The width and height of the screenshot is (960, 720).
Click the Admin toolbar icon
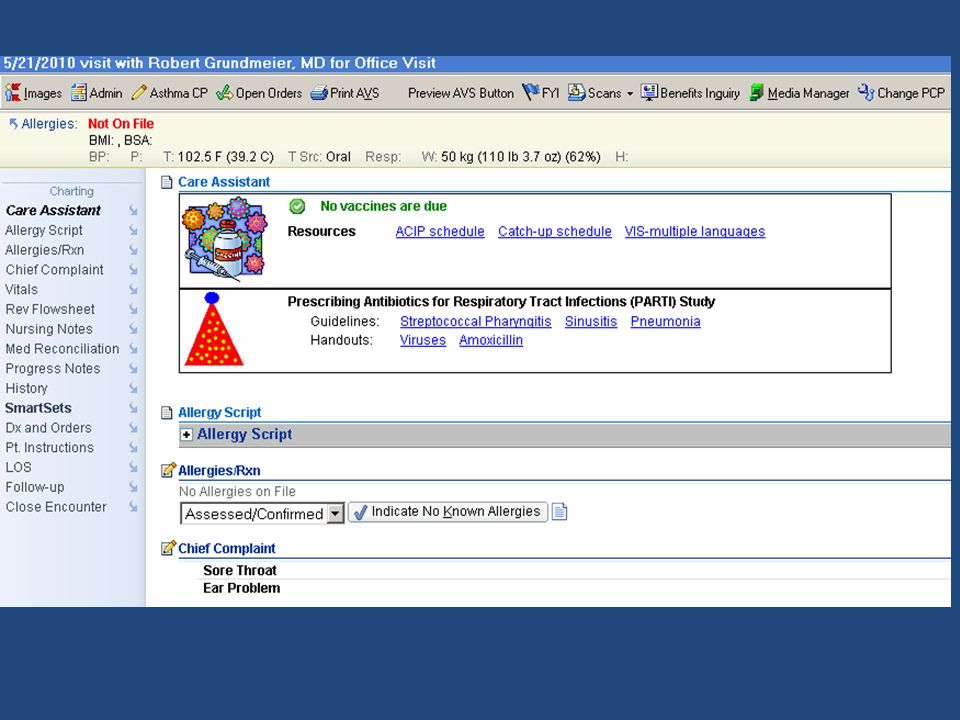78,92
